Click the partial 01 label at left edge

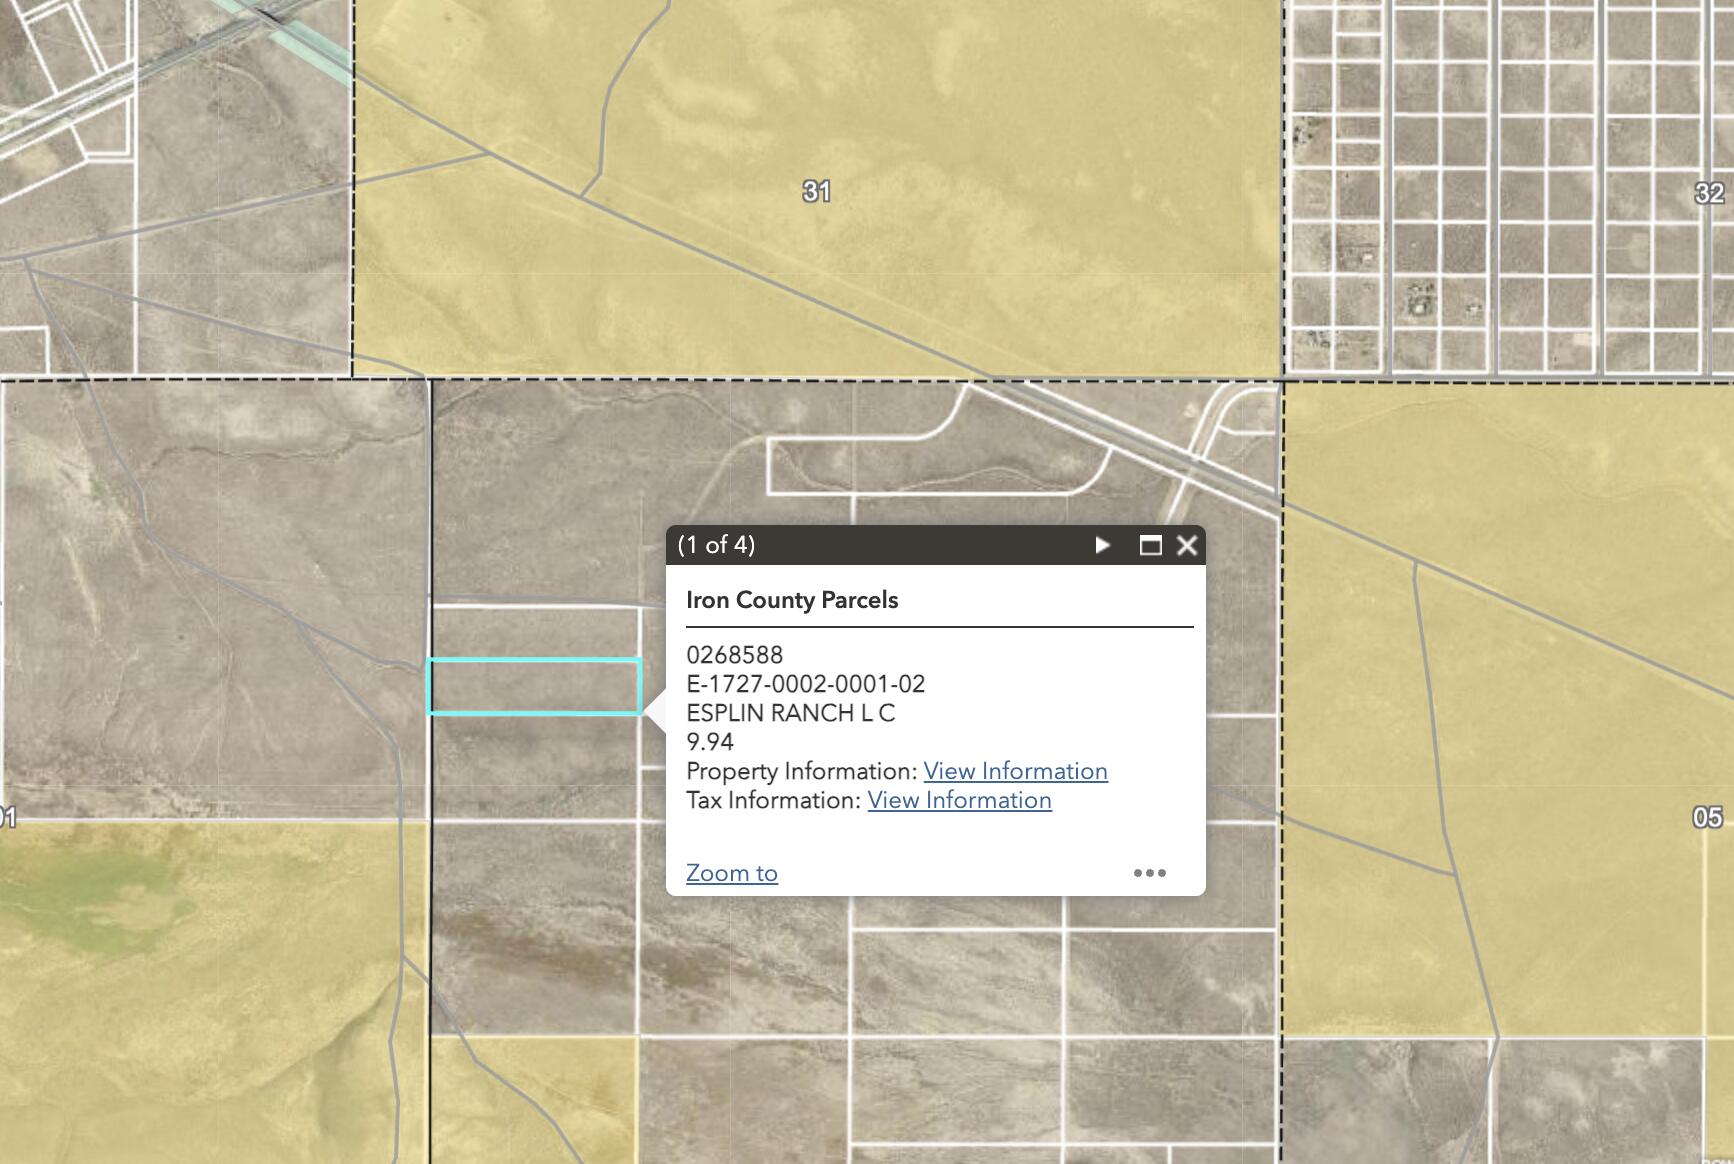click(x=7, y=819)
